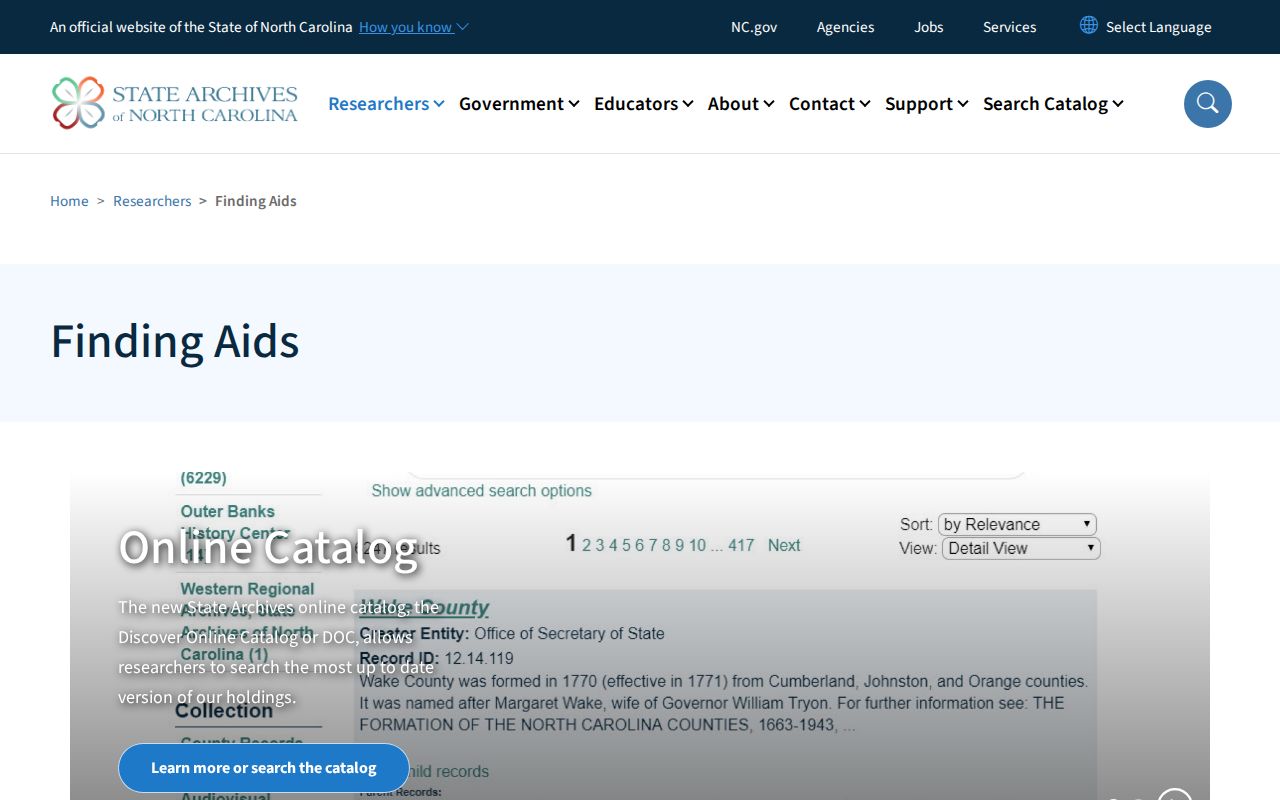The height and width of the screenshot is (800, 1280).
Task: Click the "Finding Aids" breadcrumb text
Action: 256,201
